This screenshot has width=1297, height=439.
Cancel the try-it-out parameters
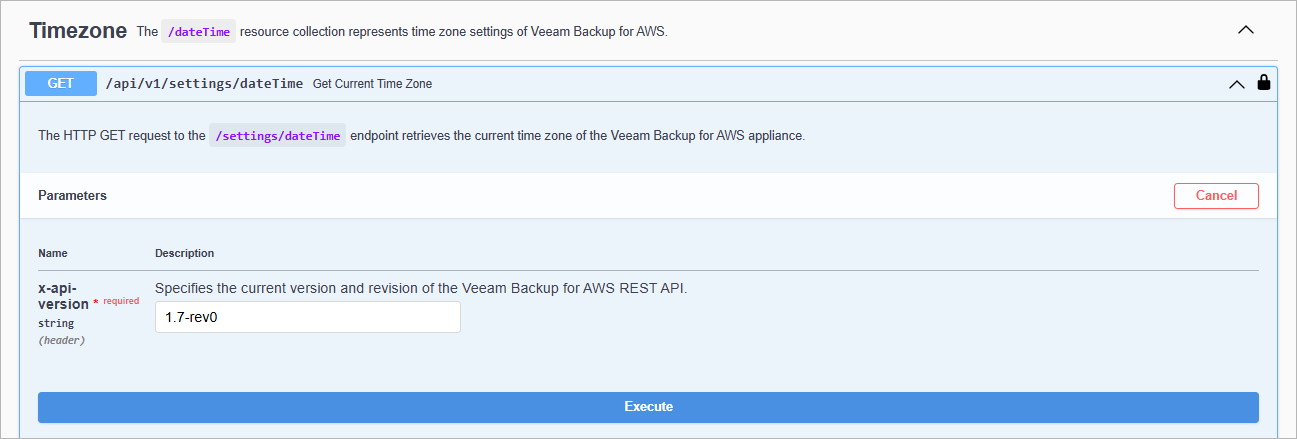click(x=1216, y=196)
